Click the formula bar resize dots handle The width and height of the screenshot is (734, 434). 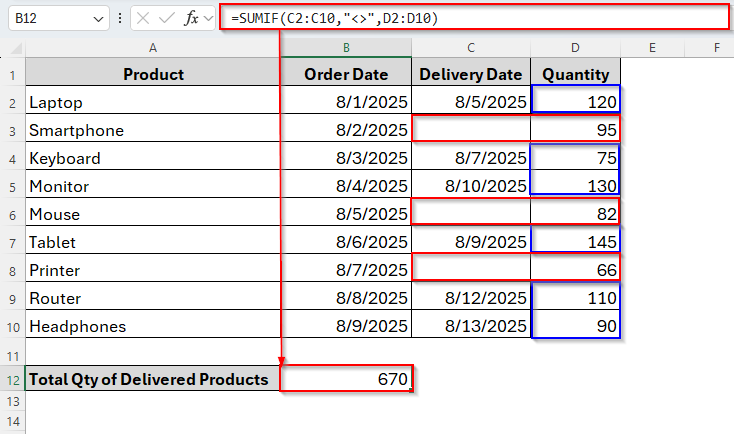point(121,18)
